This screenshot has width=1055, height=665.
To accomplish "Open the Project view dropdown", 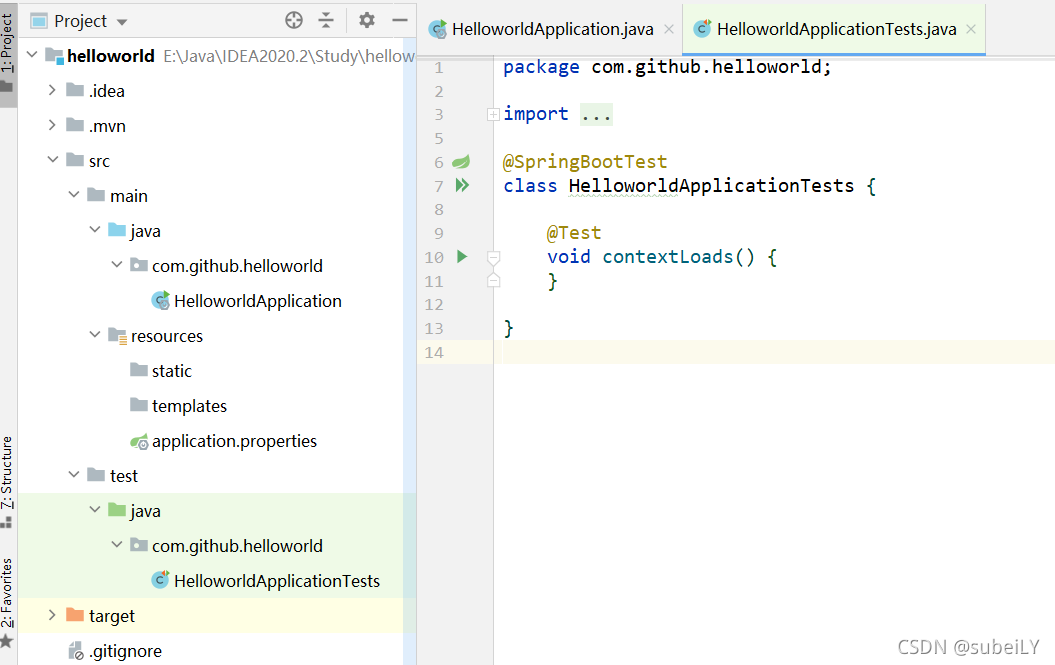I will click(122, 22).
